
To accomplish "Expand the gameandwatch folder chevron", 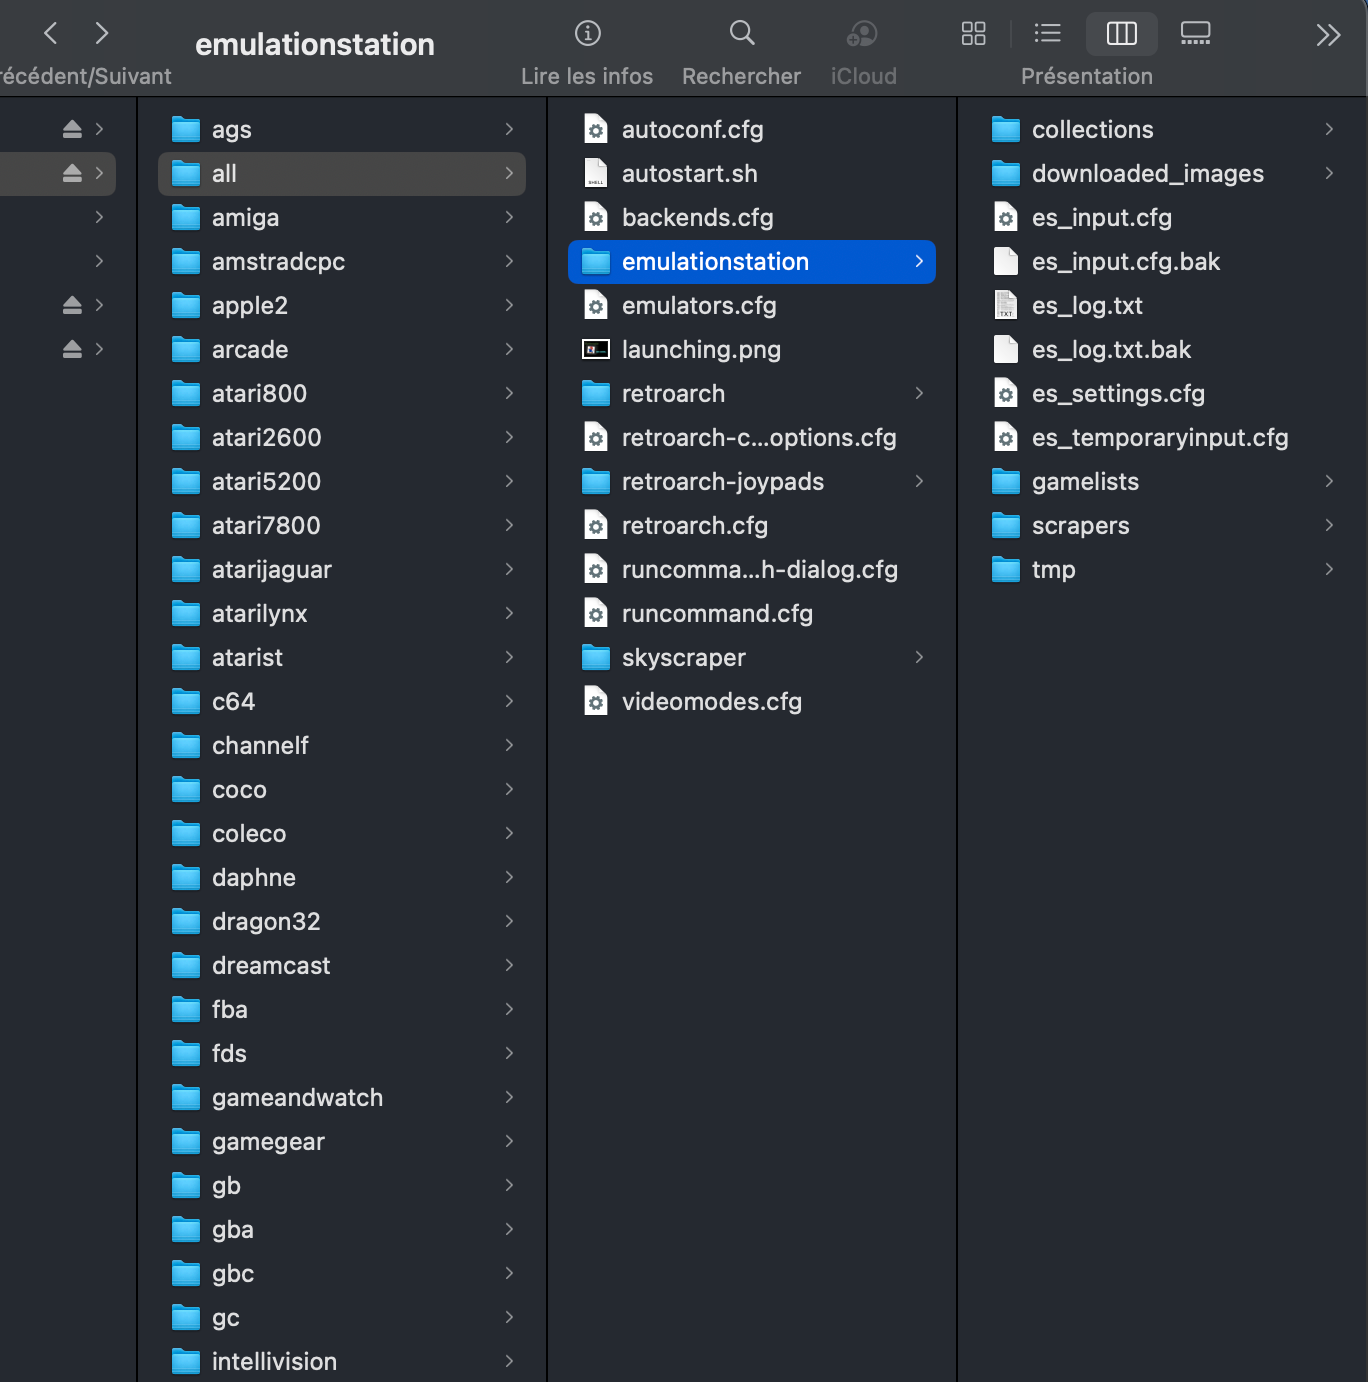I will [x=509, y=1097].
